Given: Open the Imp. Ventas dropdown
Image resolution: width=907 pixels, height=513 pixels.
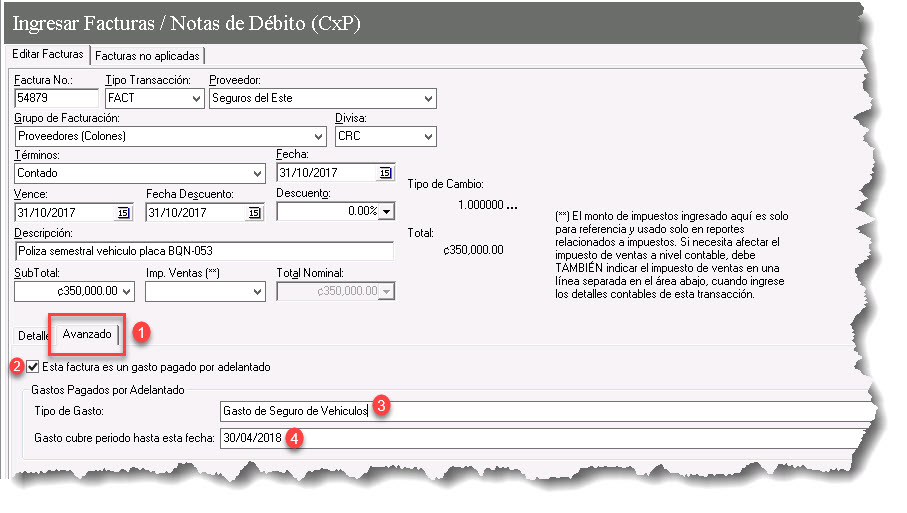Looking at the screenshot, I should 257,291.
